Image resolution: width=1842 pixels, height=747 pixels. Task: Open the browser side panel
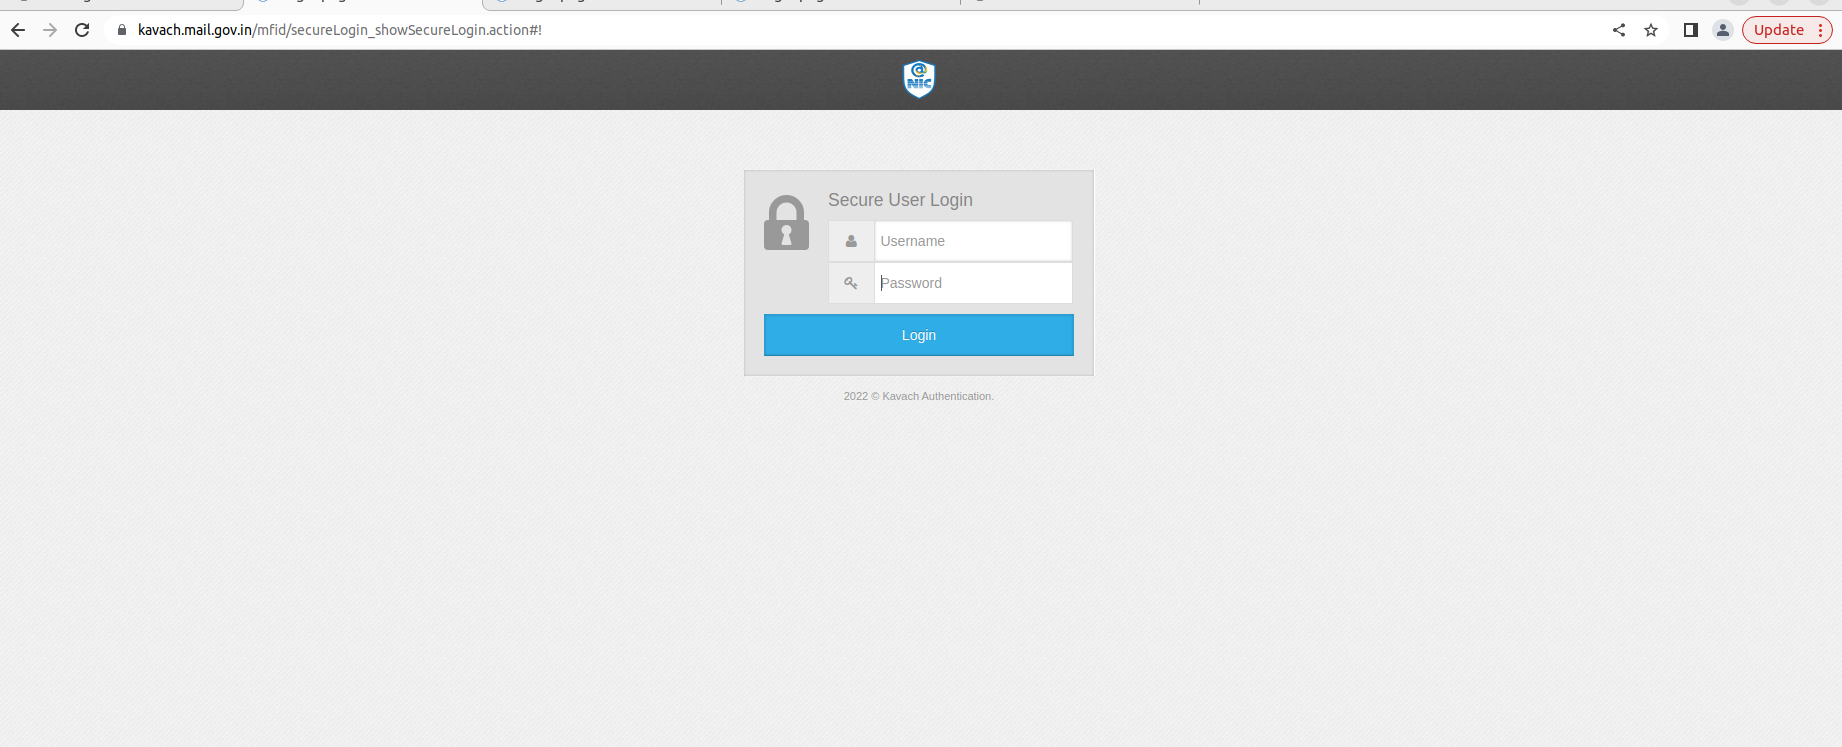coord(1691,30)
